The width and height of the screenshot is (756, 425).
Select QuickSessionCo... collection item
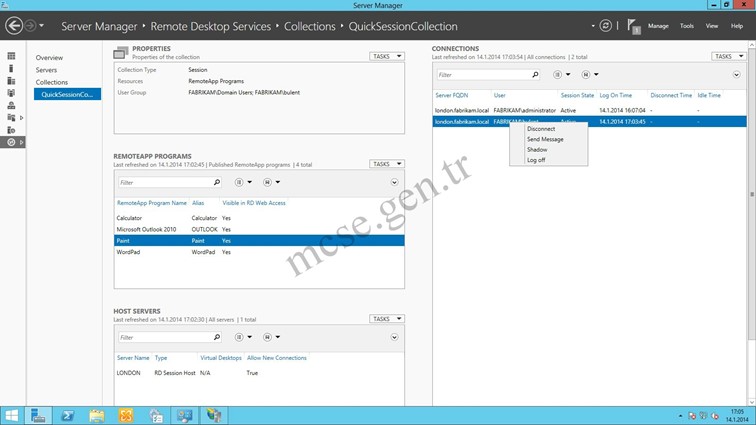67,94
